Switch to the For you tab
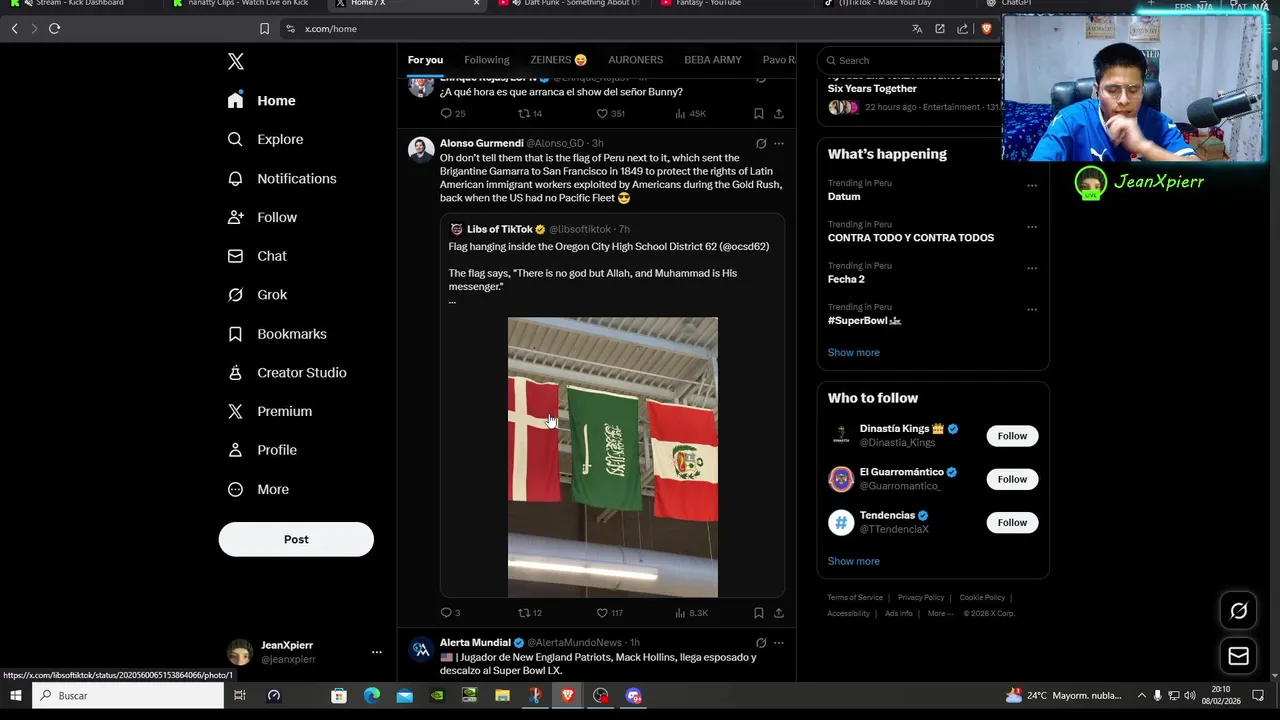This screenshot has height=720, width=1280. click(425, 60)
